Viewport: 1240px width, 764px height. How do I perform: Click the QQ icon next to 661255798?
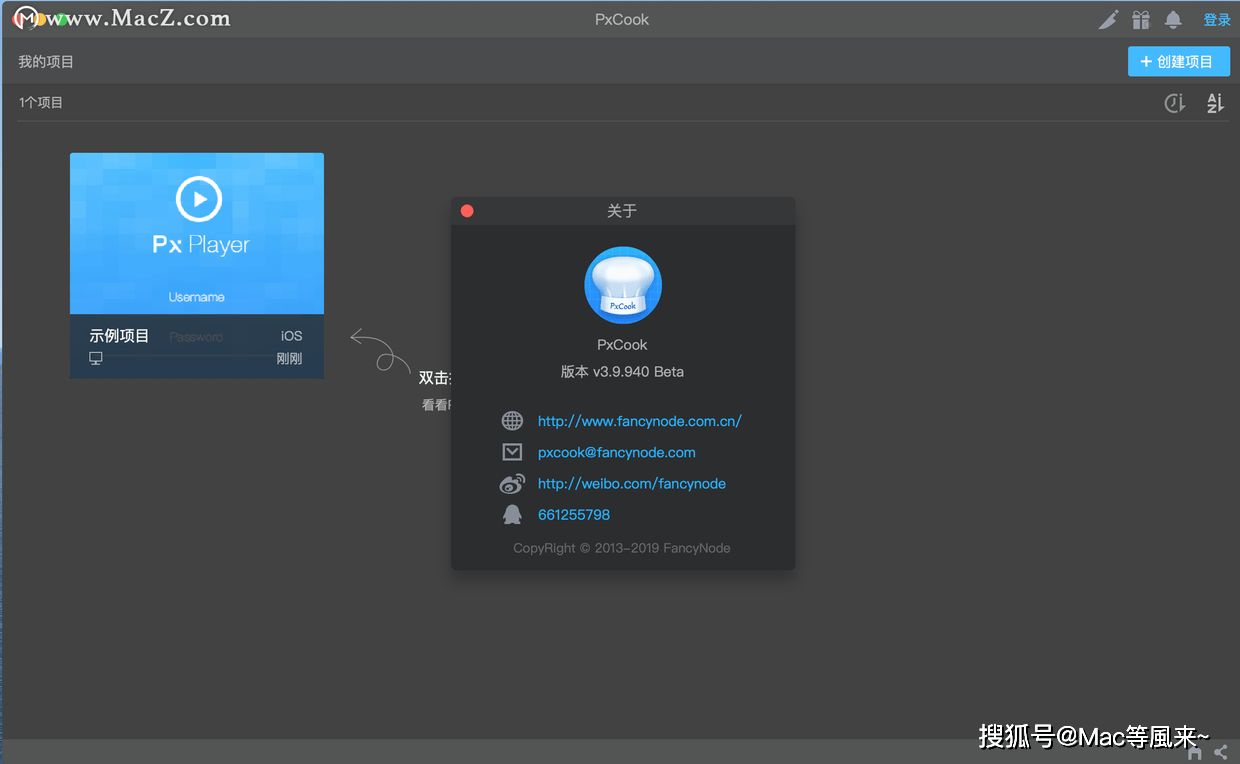pyautogui.click(x=512, y=514)
